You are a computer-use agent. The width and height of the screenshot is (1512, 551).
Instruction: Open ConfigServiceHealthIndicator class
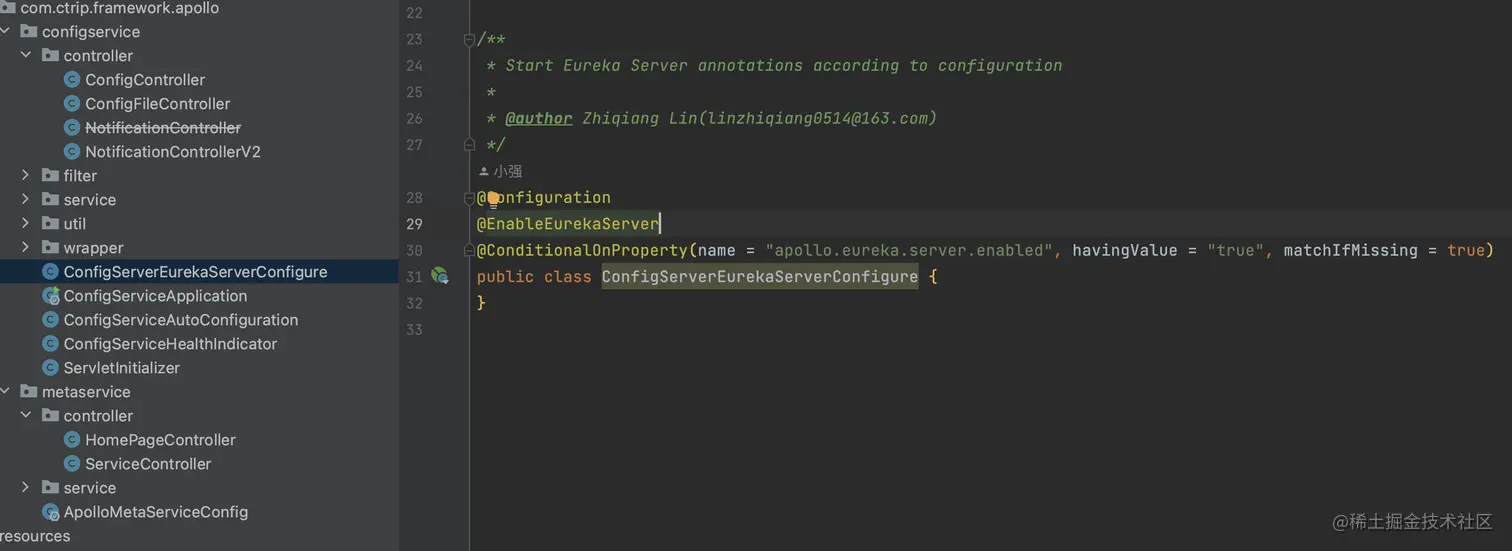(x=170, y=344)
